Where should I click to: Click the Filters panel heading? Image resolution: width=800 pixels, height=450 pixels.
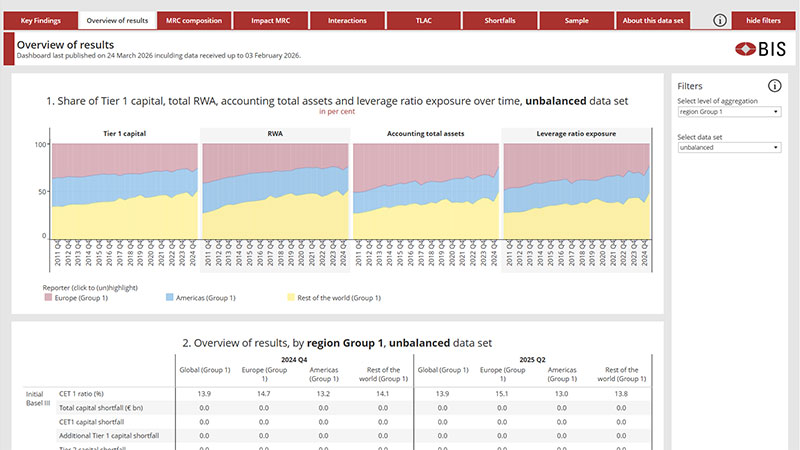tap(690, 86)
